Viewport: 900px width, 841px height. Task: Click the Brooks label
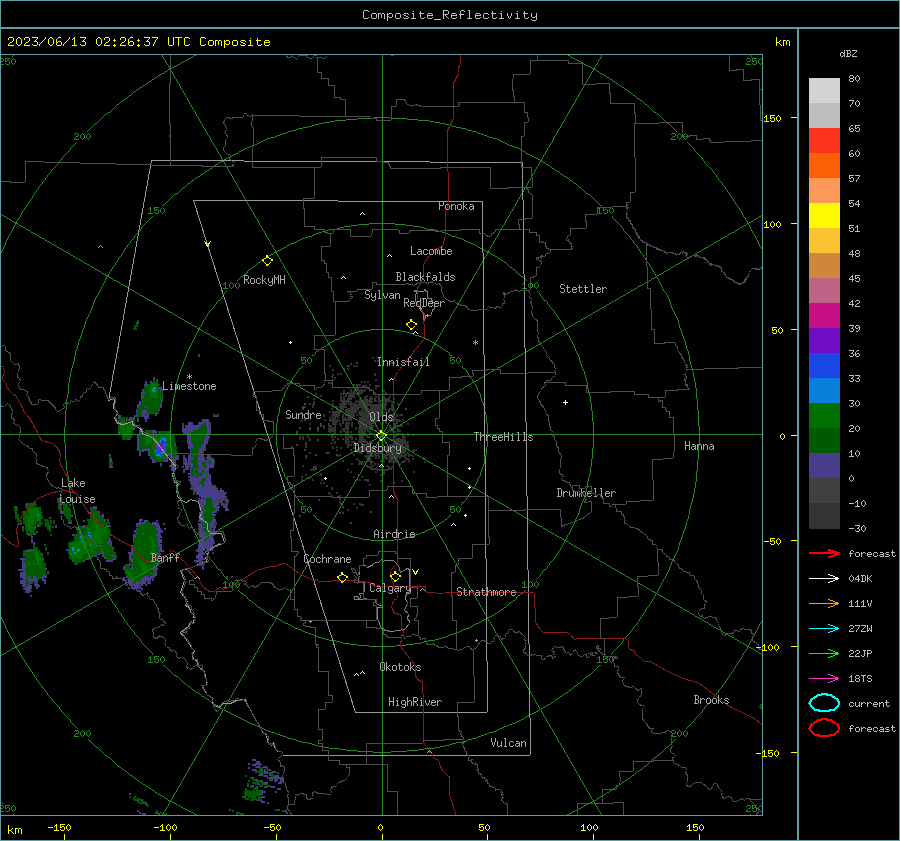coord(711,700)
